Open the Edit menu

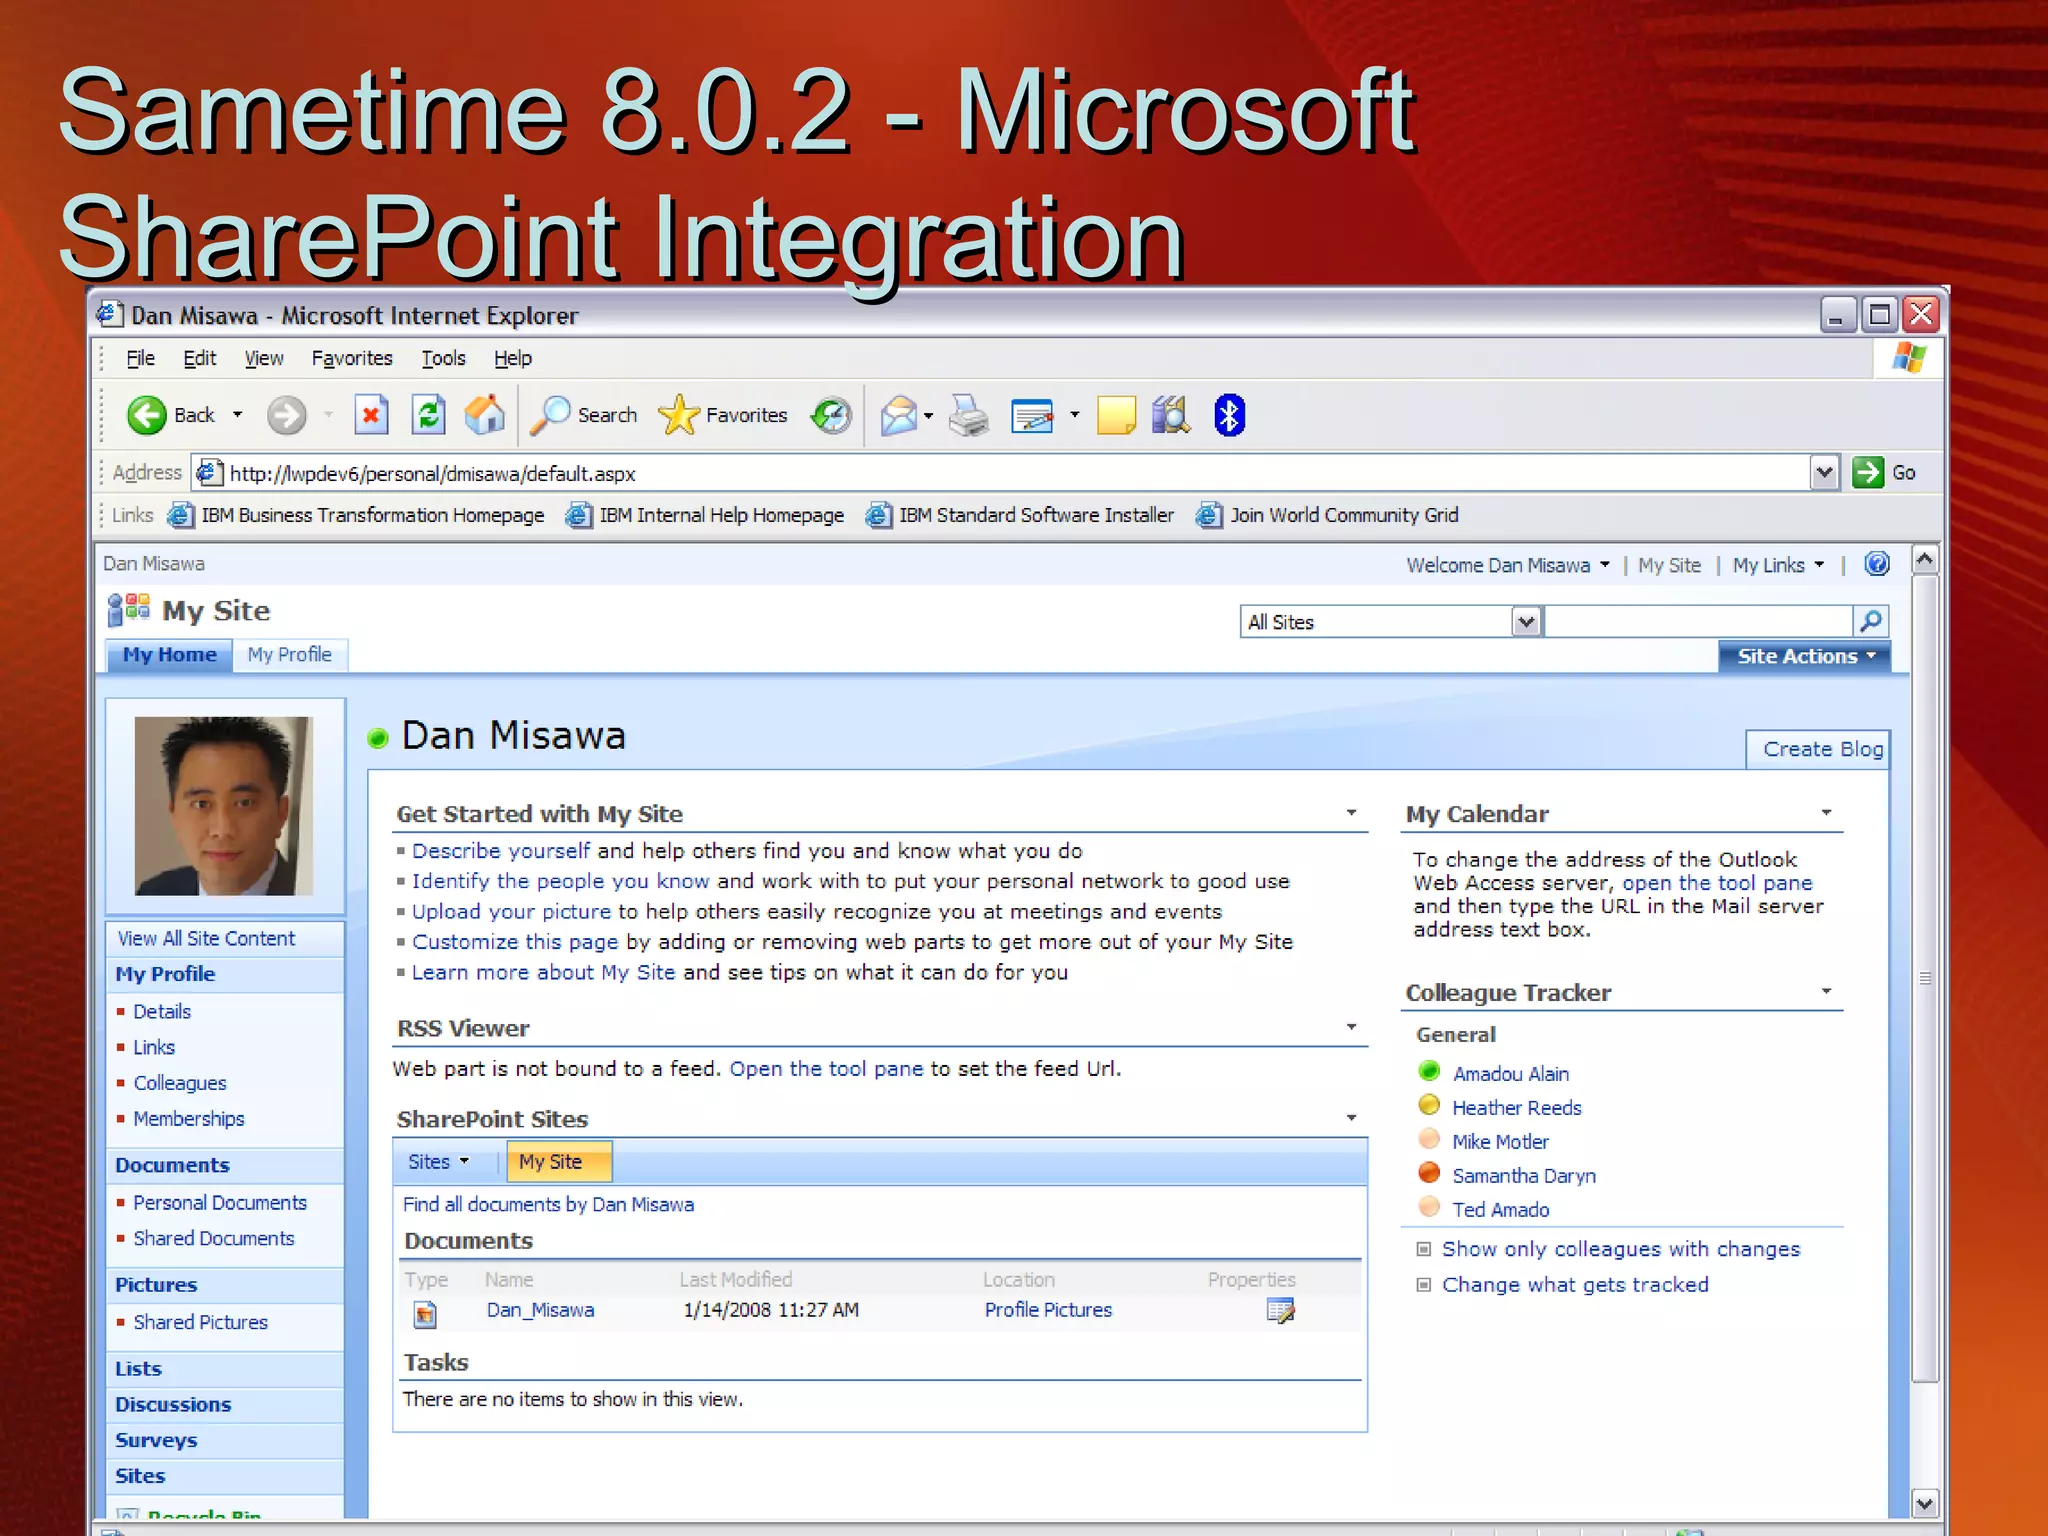pos(199,358)
